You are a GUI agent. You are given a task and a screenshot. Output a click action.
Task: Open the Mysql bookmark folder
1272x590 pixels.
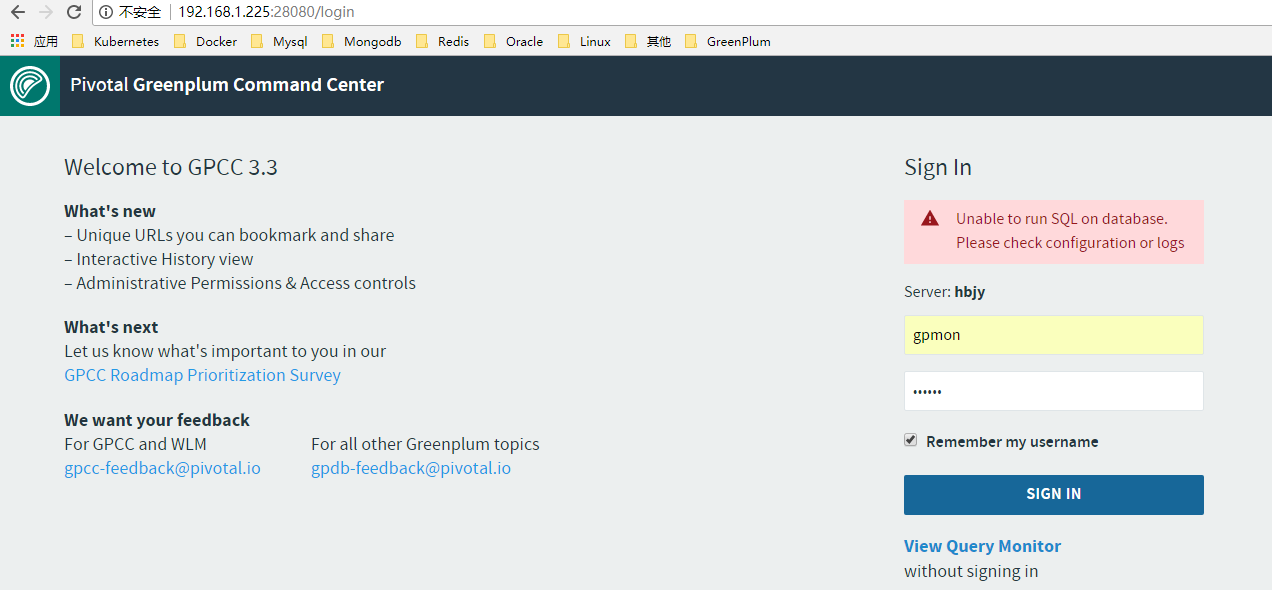pos(278,41)
